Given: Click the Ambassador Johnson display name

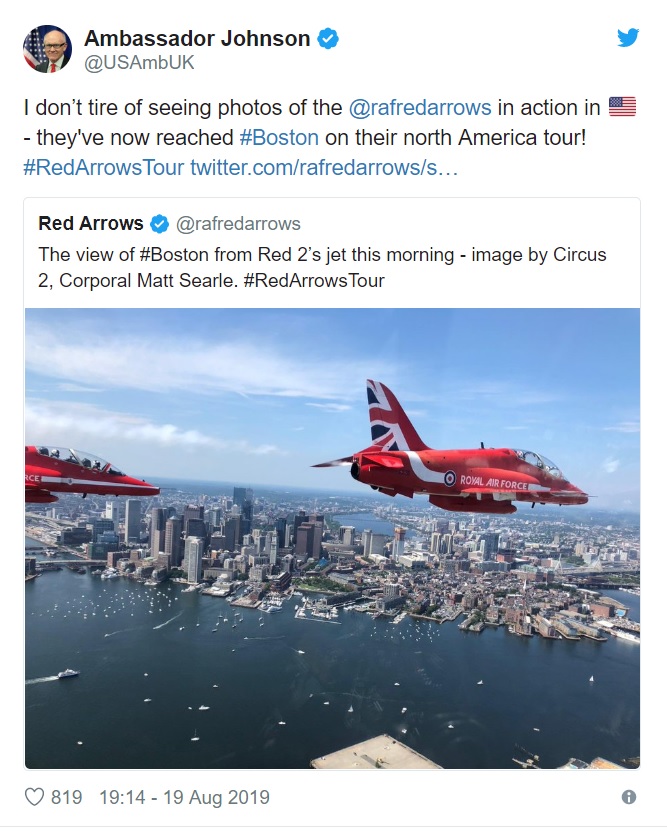Looking at the screenshot, I should [197, 39].
